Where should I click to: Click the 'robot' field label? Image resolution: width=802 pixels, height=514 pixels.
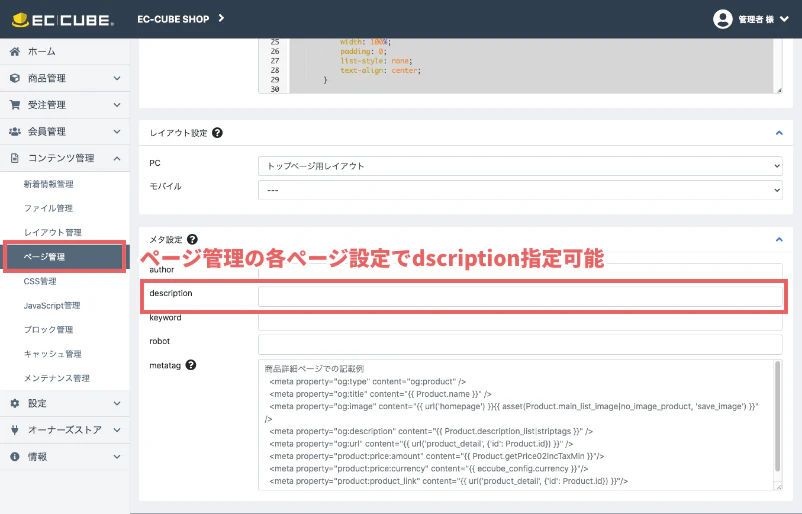click(x=160, y=341)
